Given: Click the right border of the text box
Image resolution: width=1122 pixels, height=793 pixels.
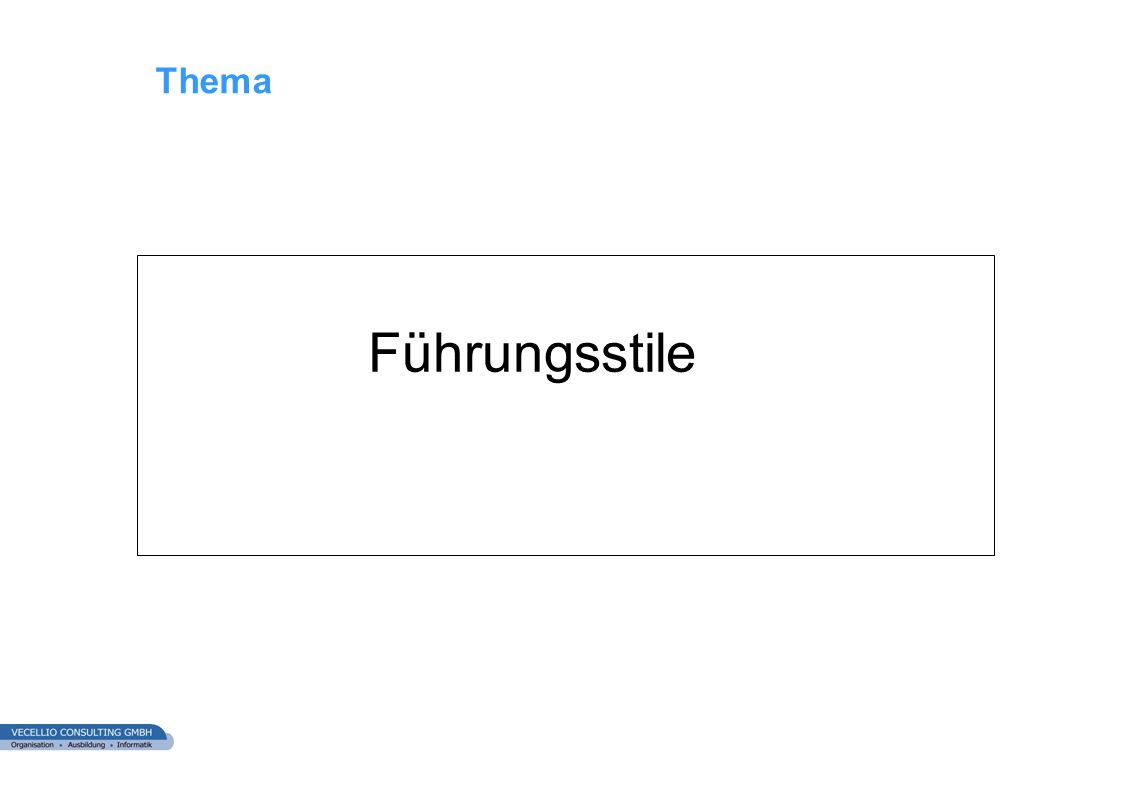Looking at the screenshot, I should point(994,405).
